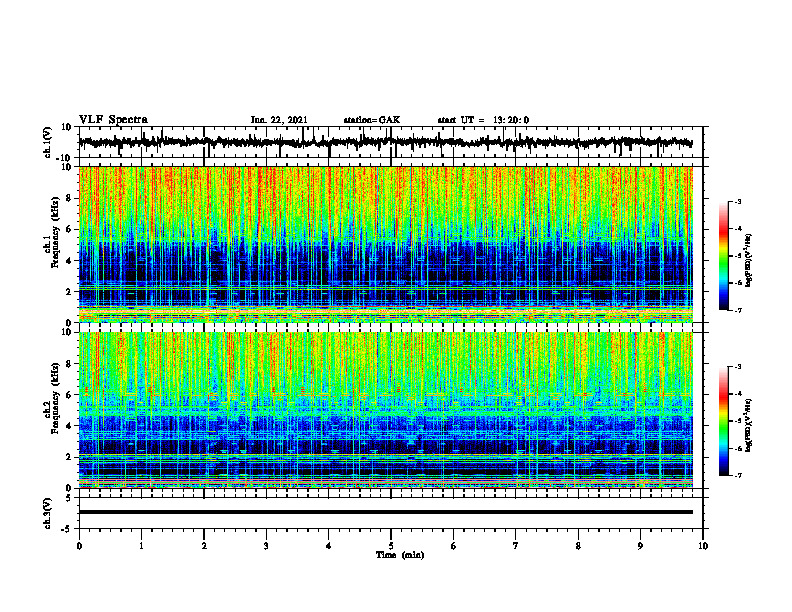Click the "-7" label on the ch.1 color bar
This screenshot has width=792, height=612.
(x=737, y=310)
